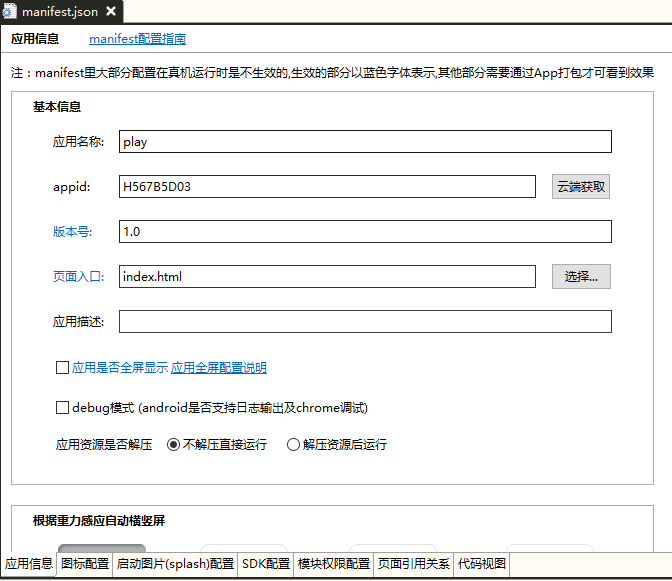This screenshot has height=581, width=672.
Task: Switch to the 页面引用关系 tab
Action: [x=414, y=563]
